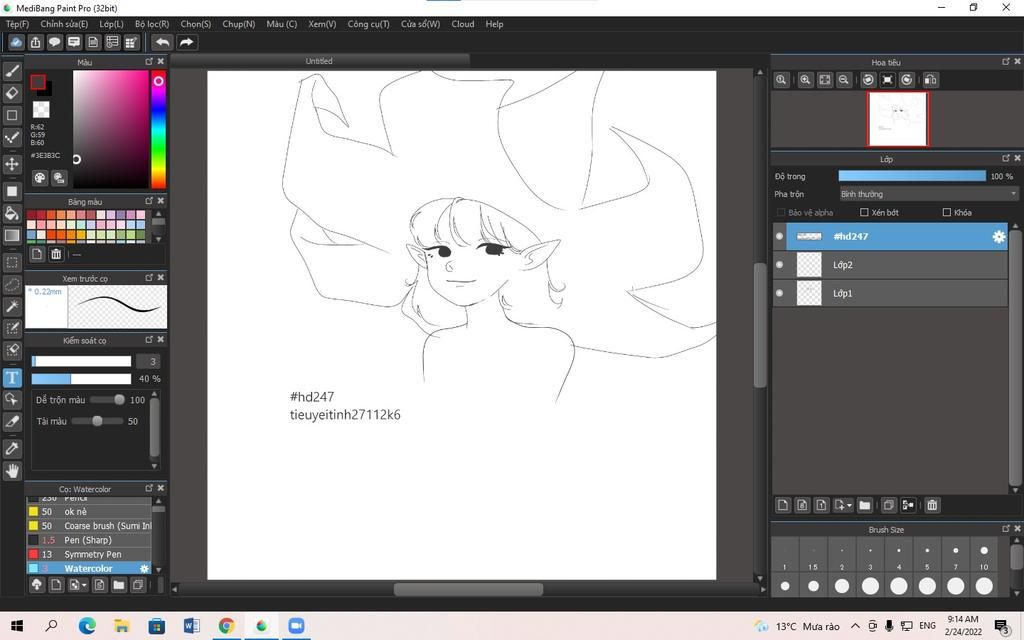Image resolution: width=1024 pixels, height=640 pixels.
Task: Open the Cửa sổ(W) menu
Action: pyautogui.click(x=421, y=24)
